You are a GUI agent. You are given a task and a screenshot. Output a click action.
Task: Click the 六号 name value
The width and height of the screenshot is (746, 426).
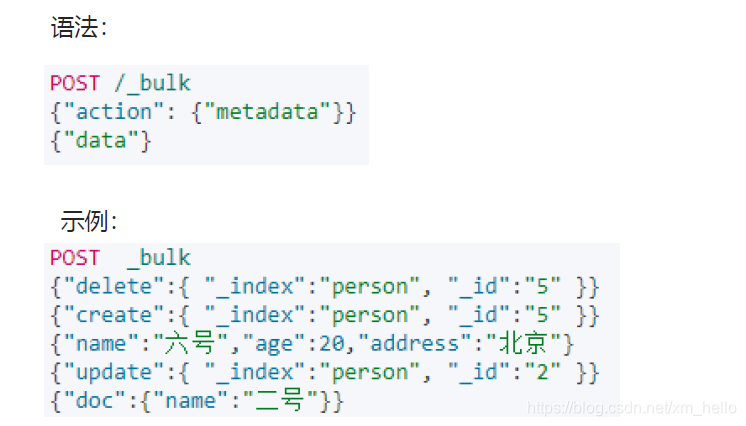pyautogui.click(x=190, y=343)
